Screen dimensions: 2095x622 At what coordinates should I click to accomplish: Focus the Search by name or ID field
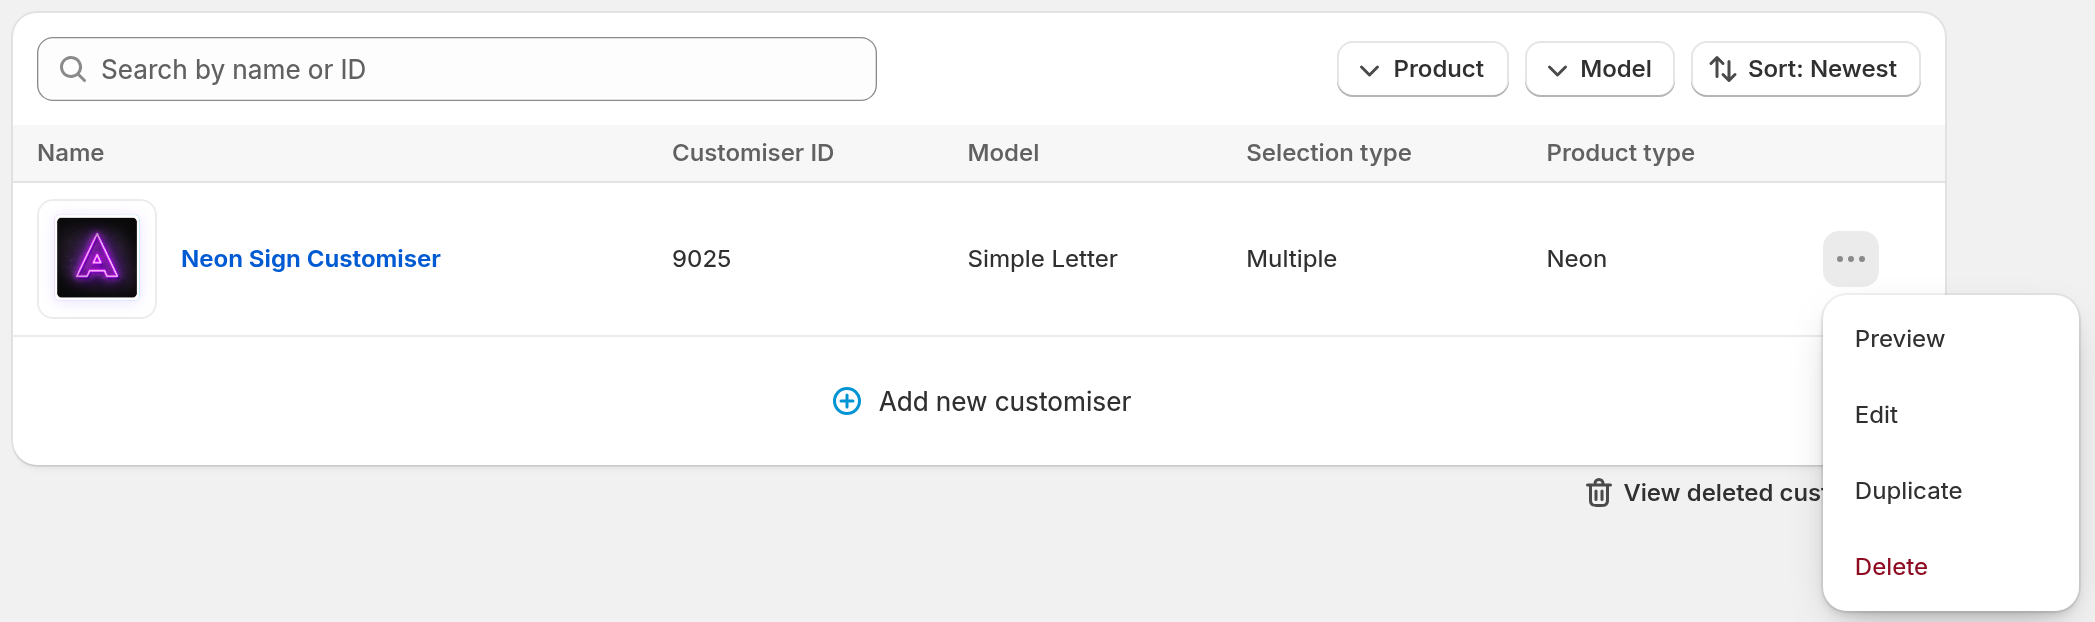coord(457,69)
